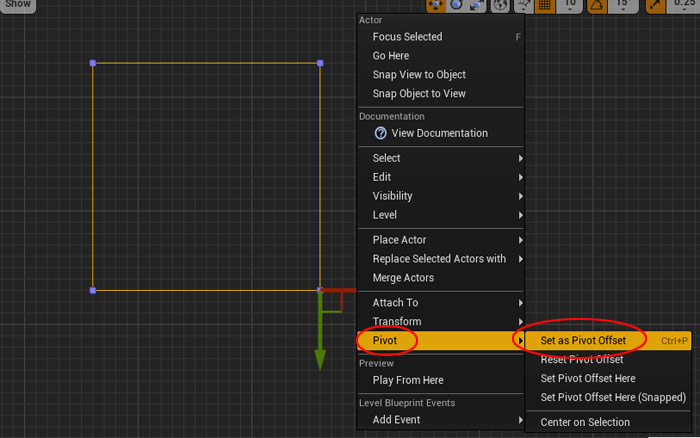Image resolution: width=700 pixels, height=438 pixels.
Task: Toggle the rotation angle snapping icon
Action: click(x=596, y=5)
